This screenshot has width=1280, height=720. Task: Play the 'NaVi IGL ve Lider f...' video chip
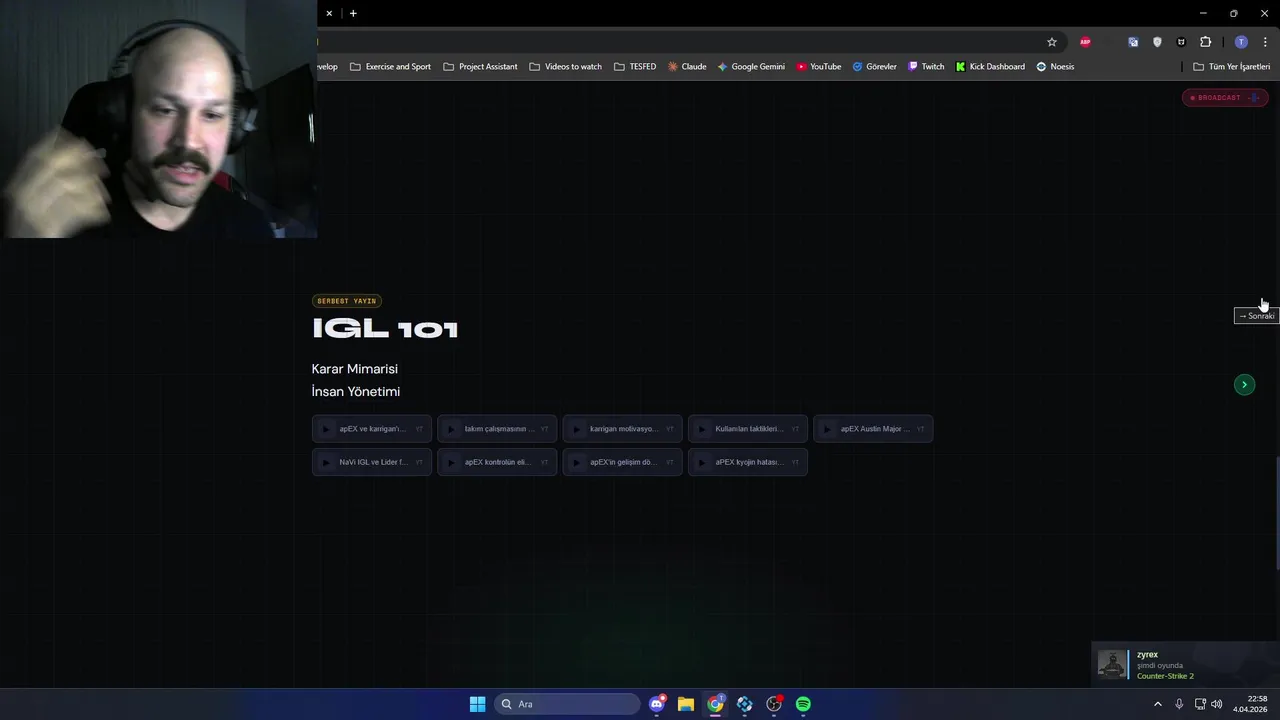372,462
